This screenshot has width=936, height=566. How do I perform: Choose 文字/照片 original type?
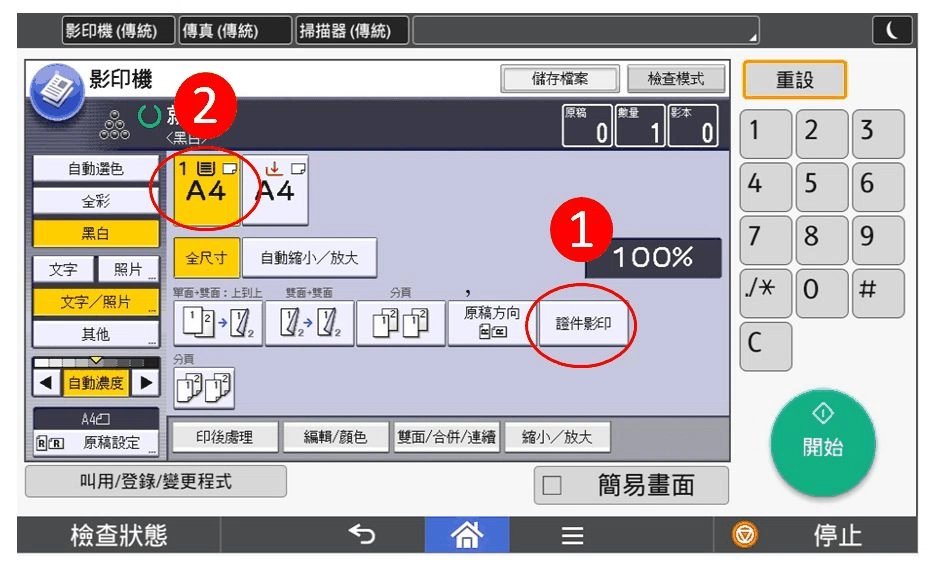point(96,302)
